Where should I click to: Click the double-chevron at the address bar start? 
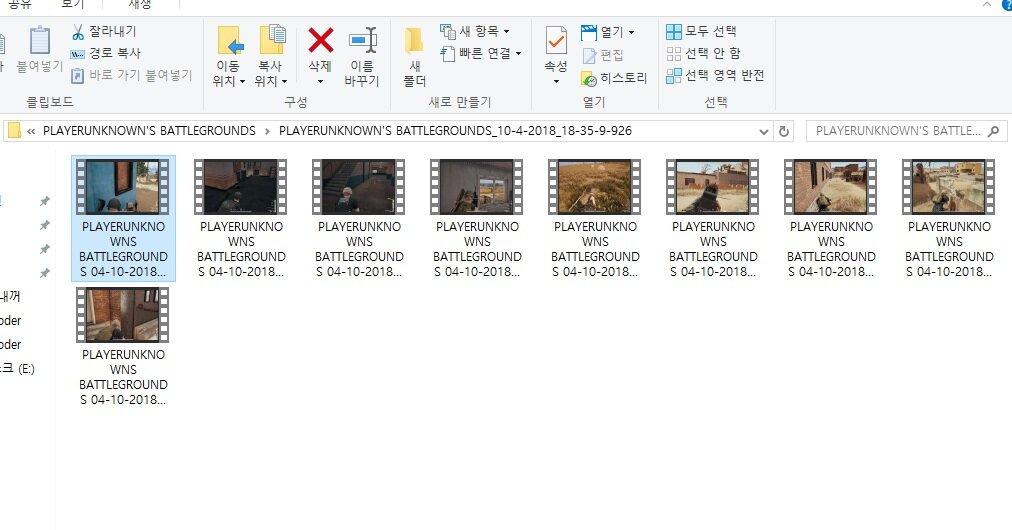coord(31,132)
